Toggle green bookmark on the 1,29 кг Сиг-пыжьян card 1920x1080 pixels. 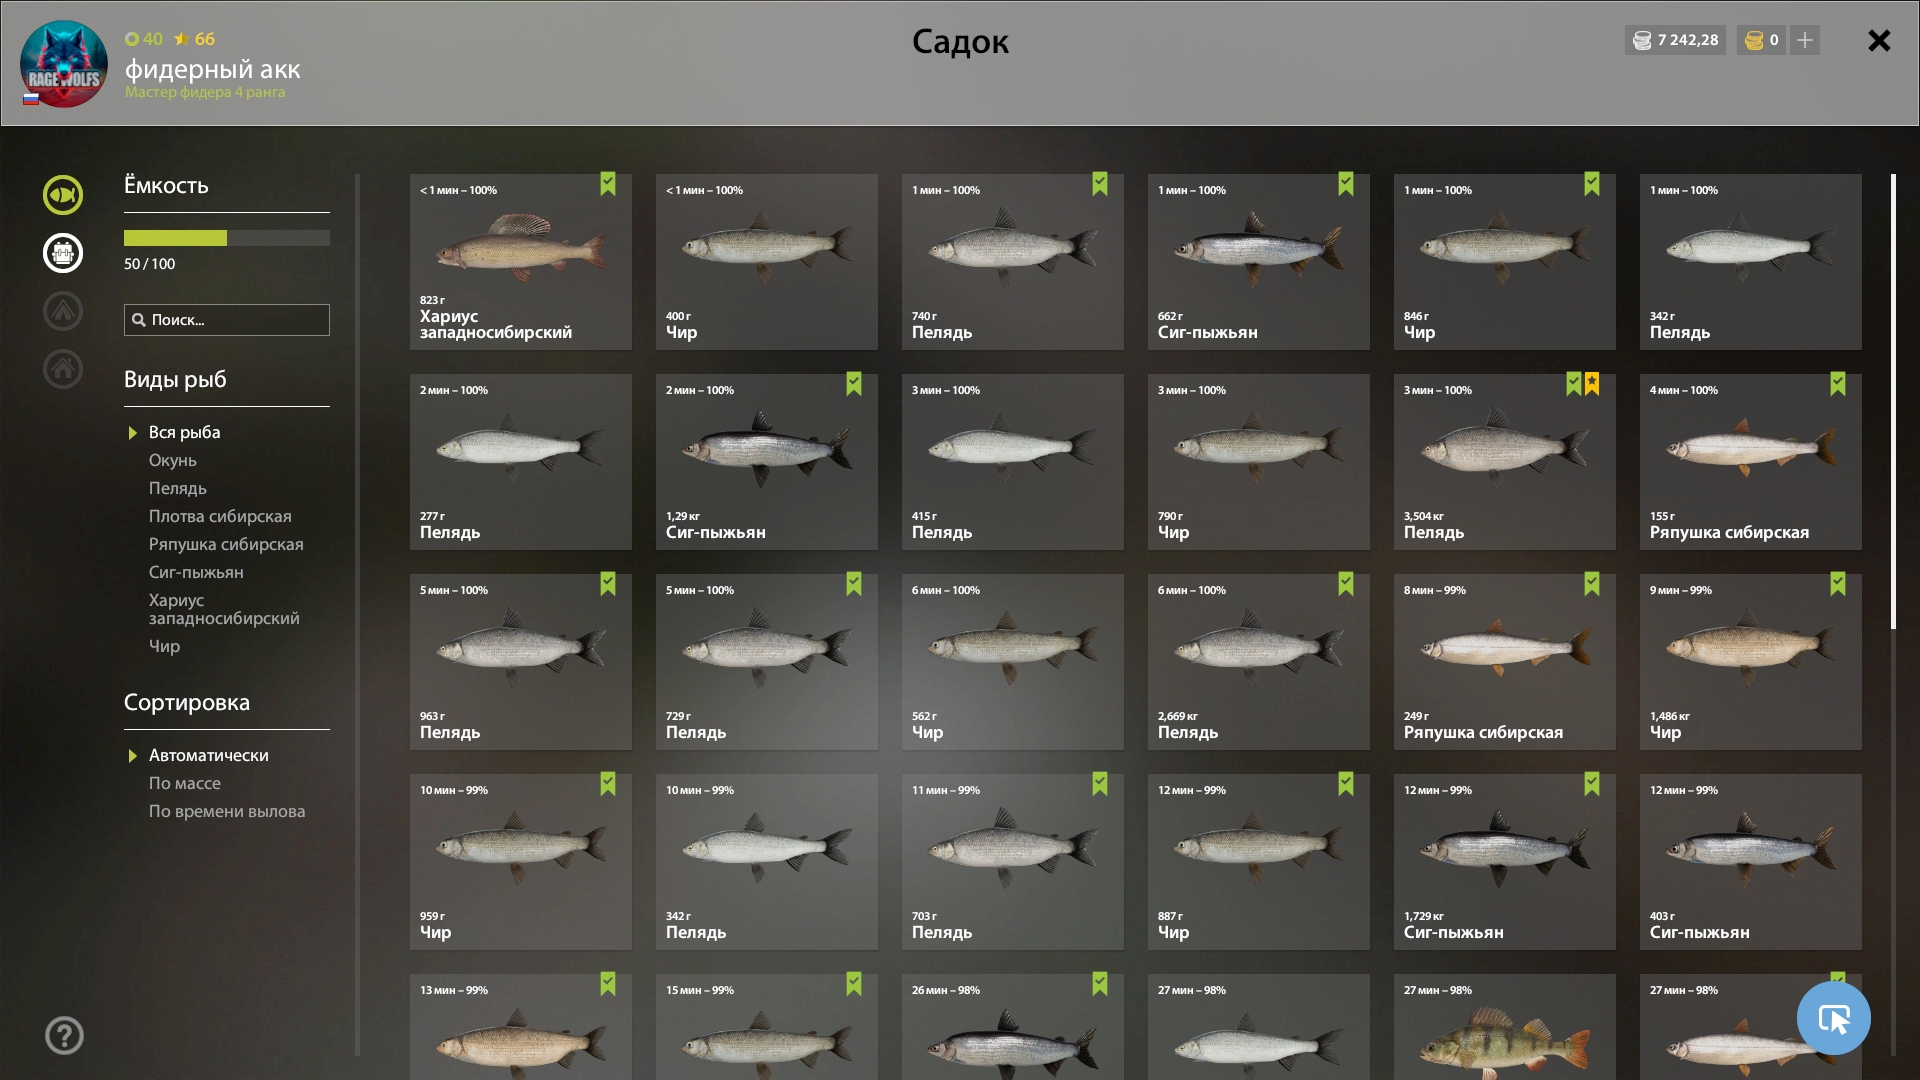(854, 384)
